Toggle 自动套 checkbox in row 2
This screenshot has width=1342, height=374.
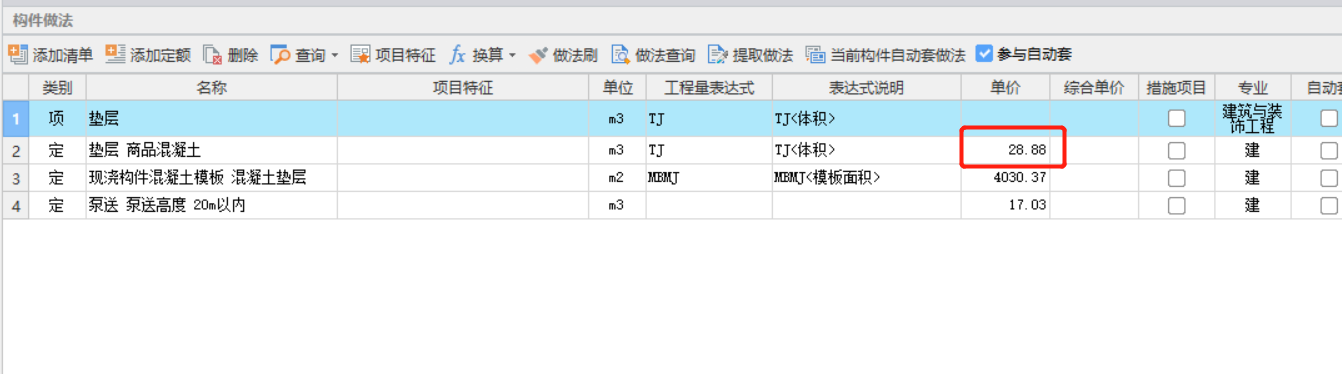tap(1329, 150)
